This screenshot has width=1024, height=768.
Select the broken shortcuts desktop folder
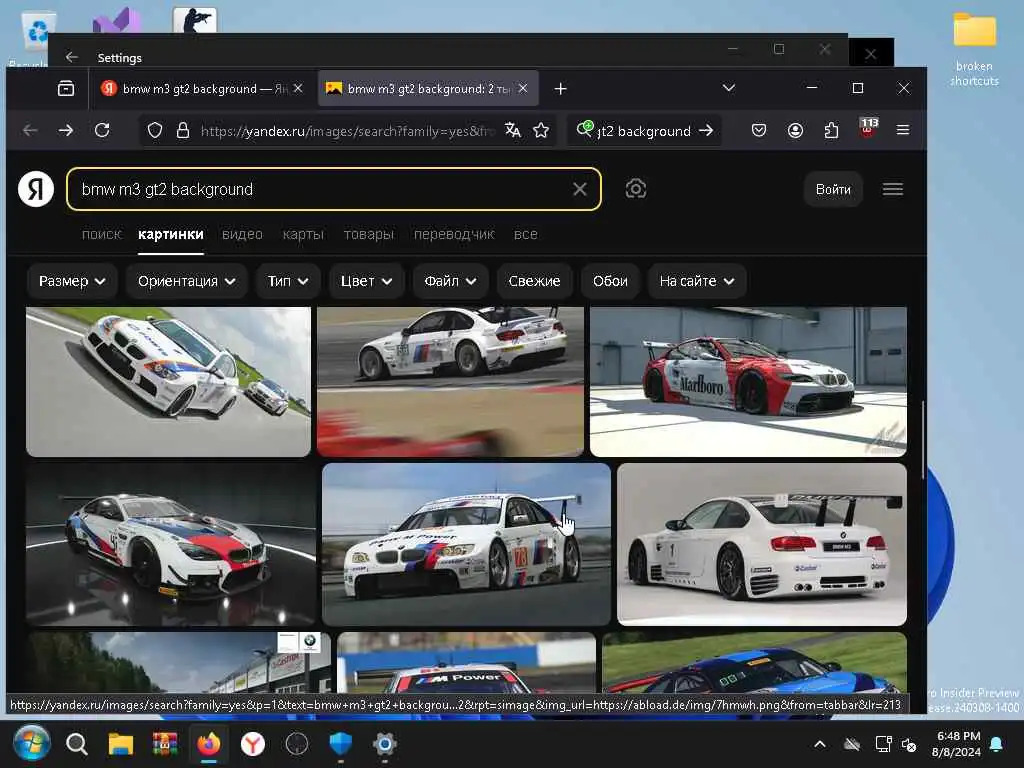[x=974, y=49]
